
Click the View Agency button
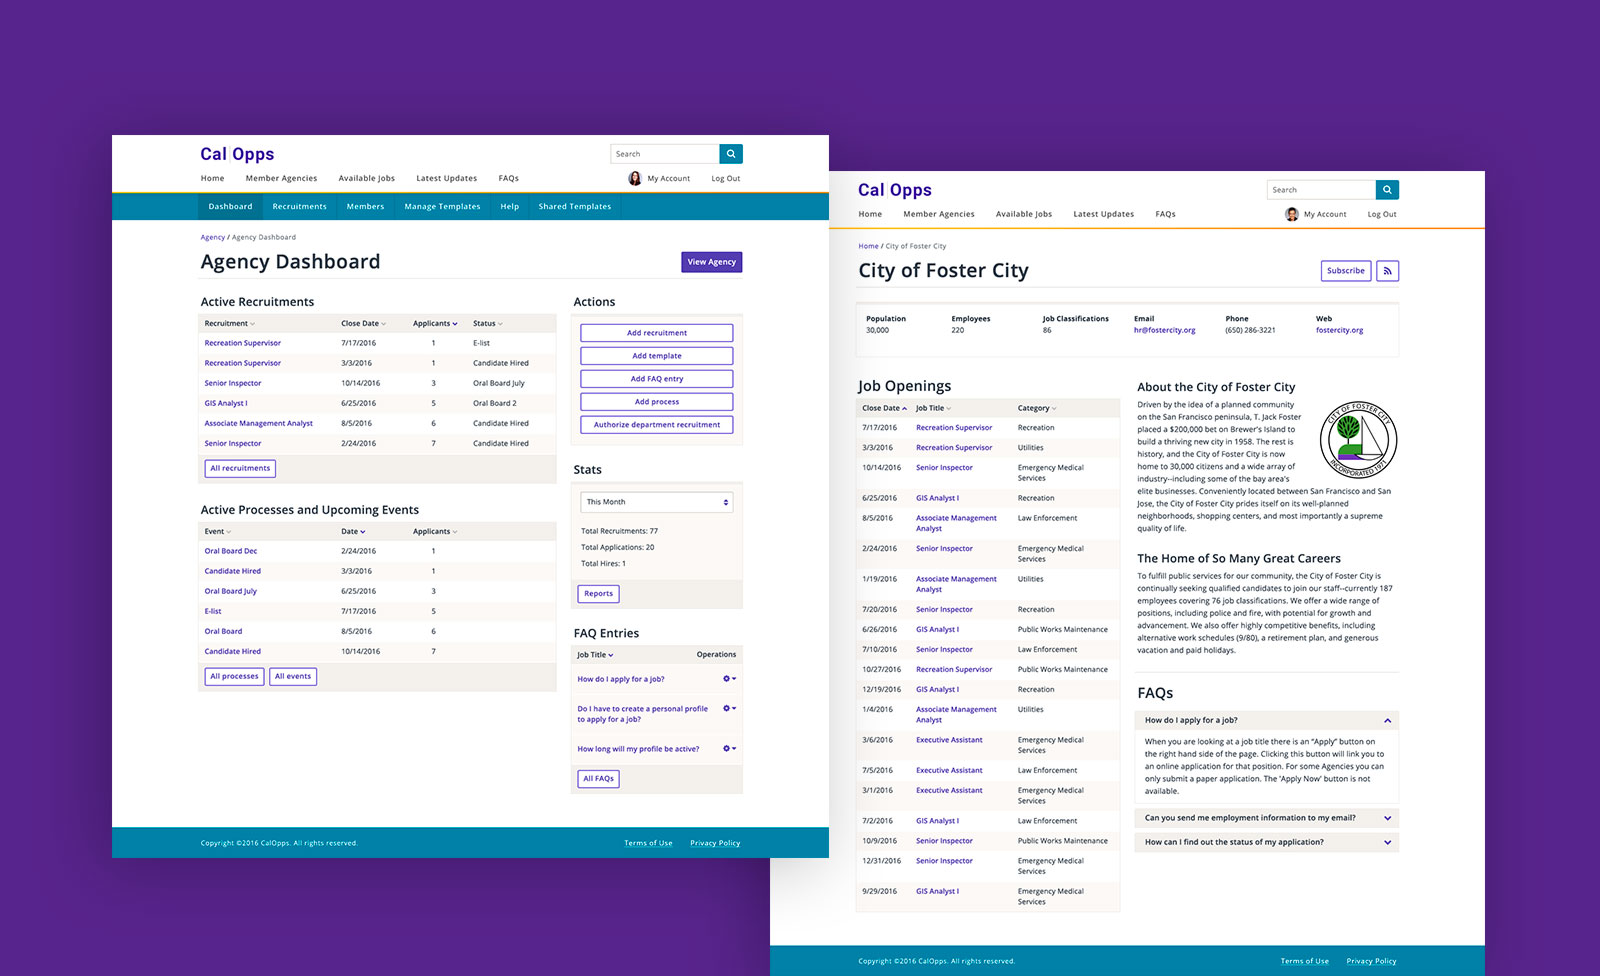pyautogui.click(x=712, y=262)
